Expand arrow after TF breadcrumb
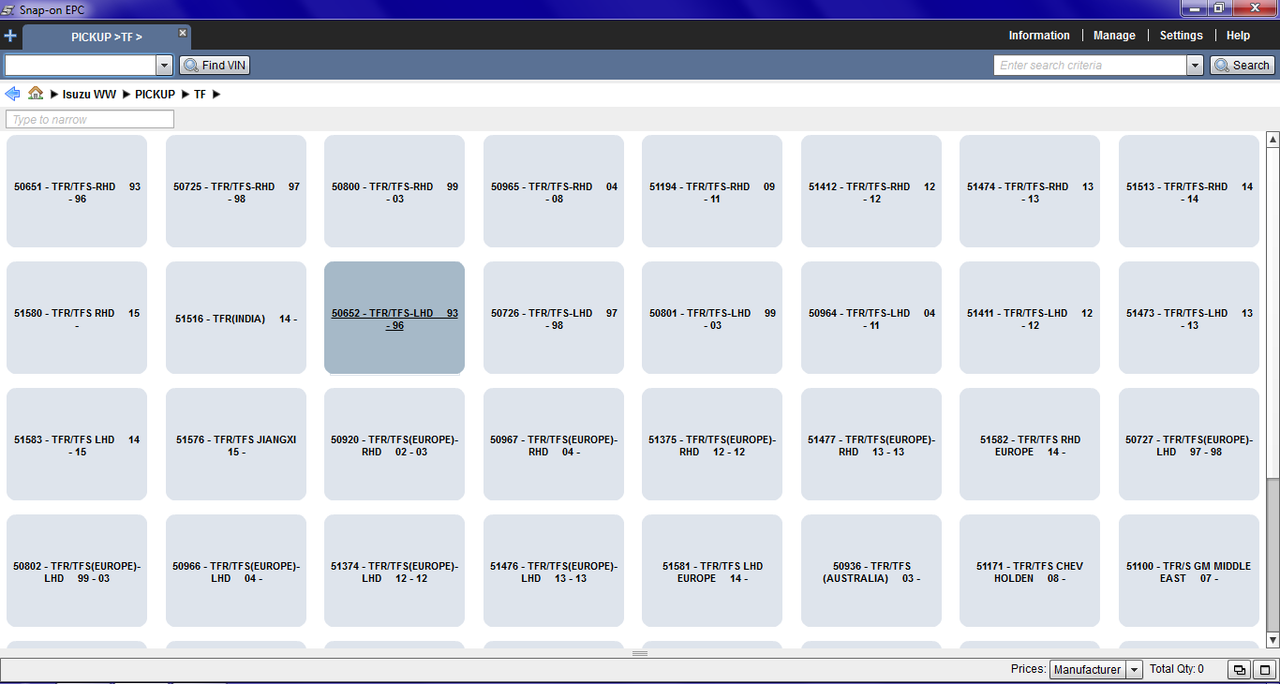 (x=216, y=94)
